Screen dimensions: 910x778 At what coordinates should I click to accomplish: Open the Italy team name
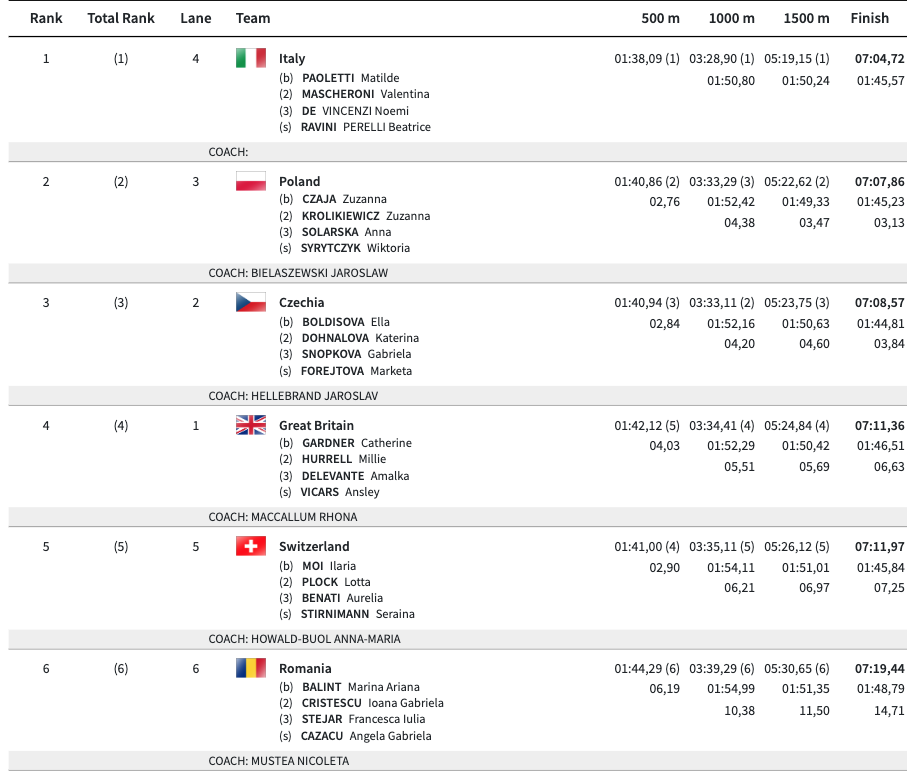292,59
